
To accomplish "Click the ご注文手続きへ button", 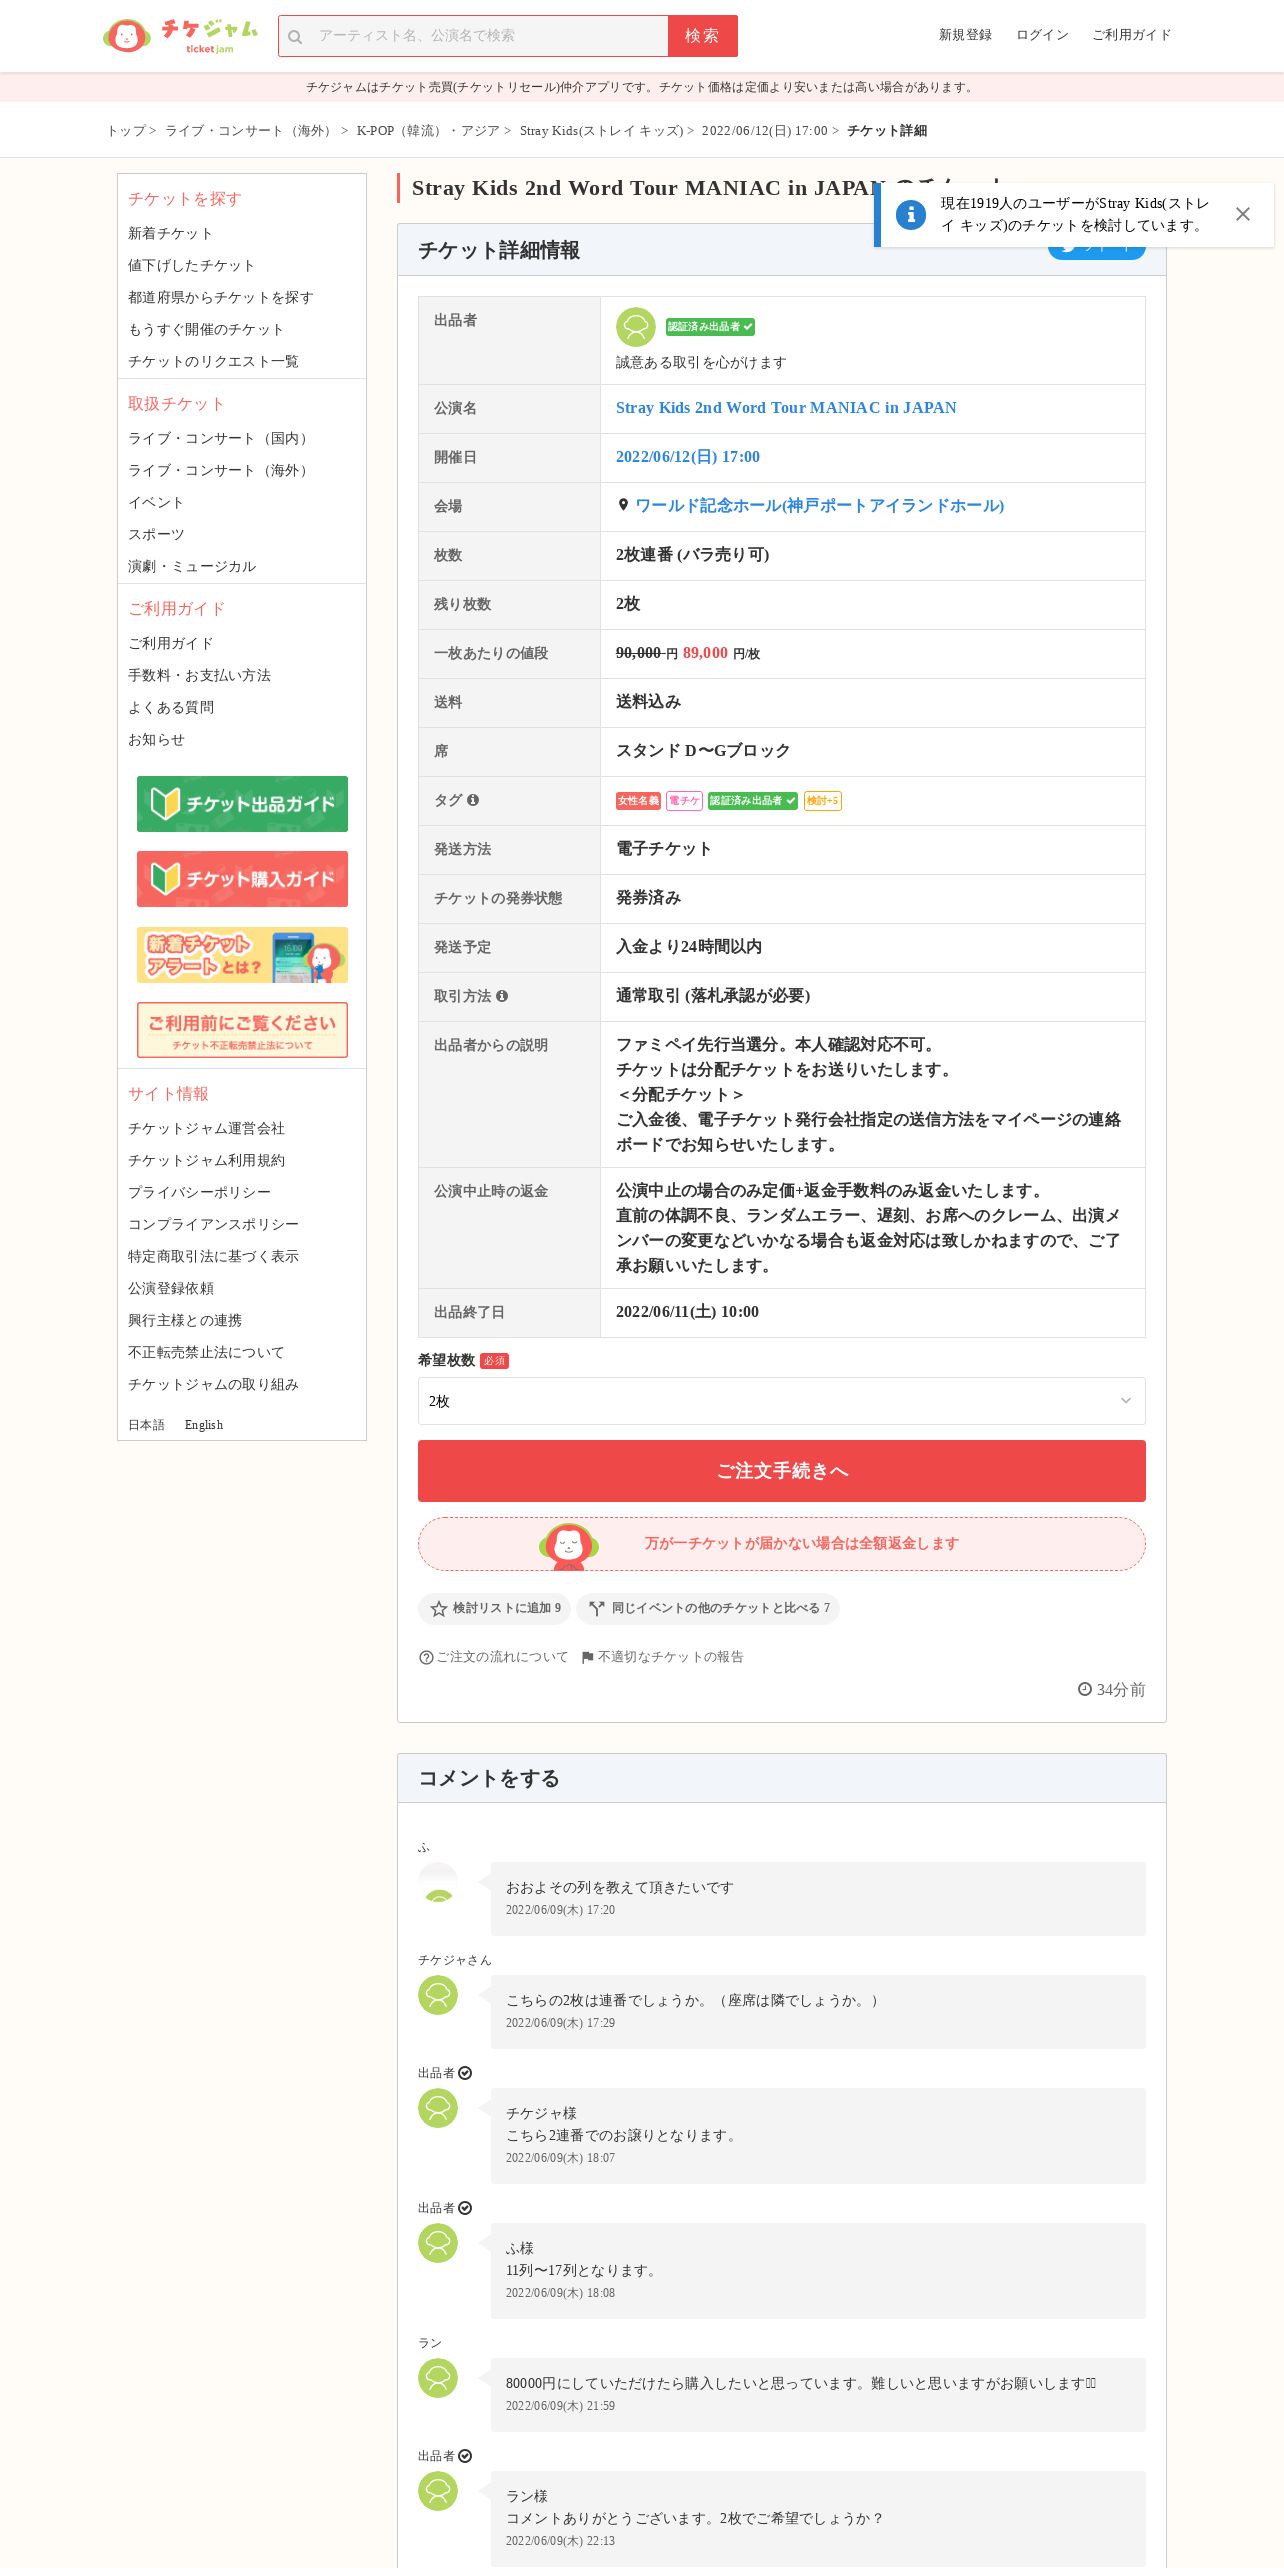I will tap(782, 1471).
